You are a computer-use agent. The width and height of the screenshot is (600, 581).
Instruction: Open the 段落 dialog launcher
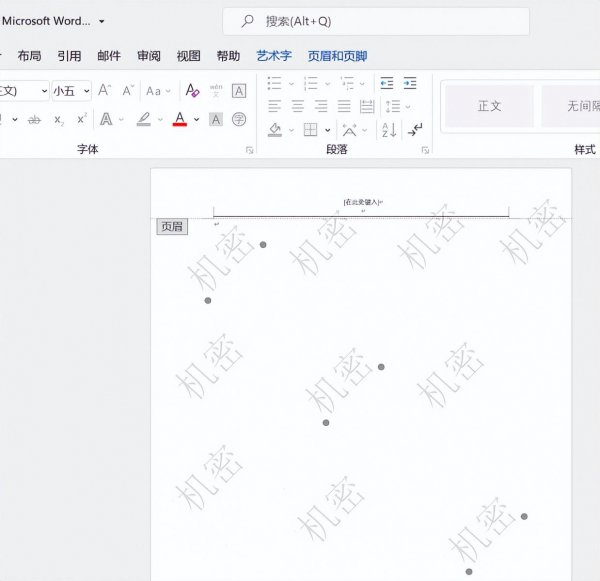(x=425, y=150)
